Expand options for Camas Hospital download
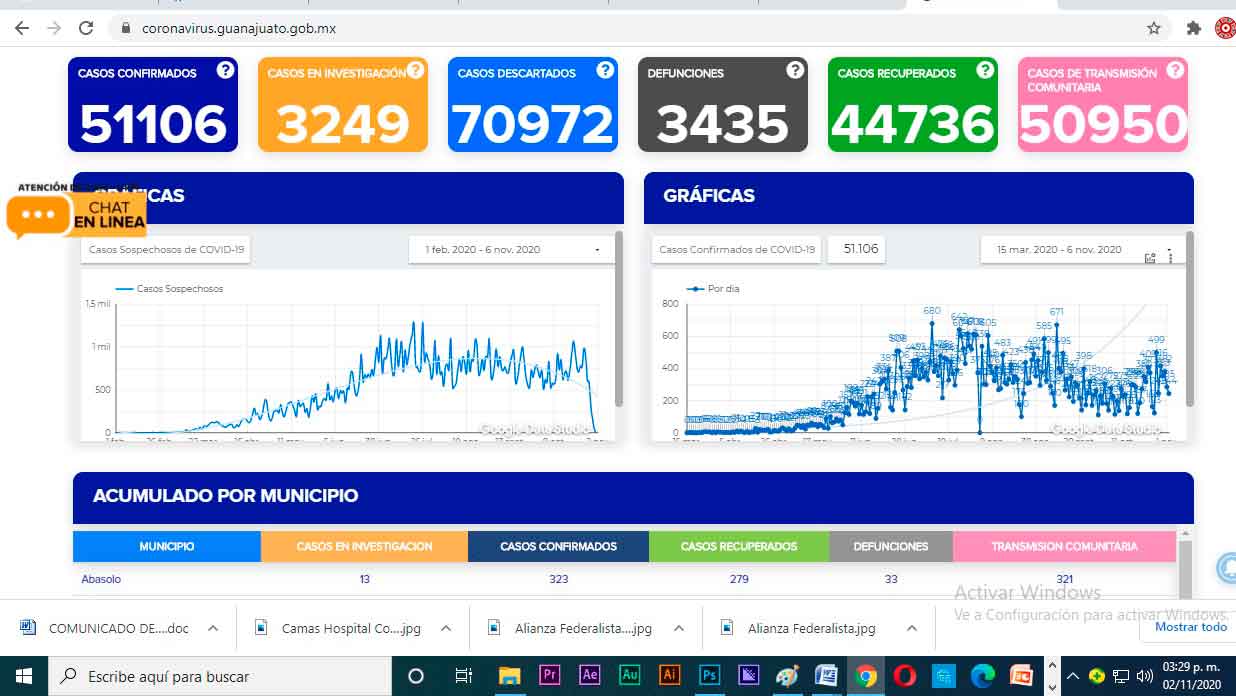This screenshot has width=1236, height=696. point(446,628)
